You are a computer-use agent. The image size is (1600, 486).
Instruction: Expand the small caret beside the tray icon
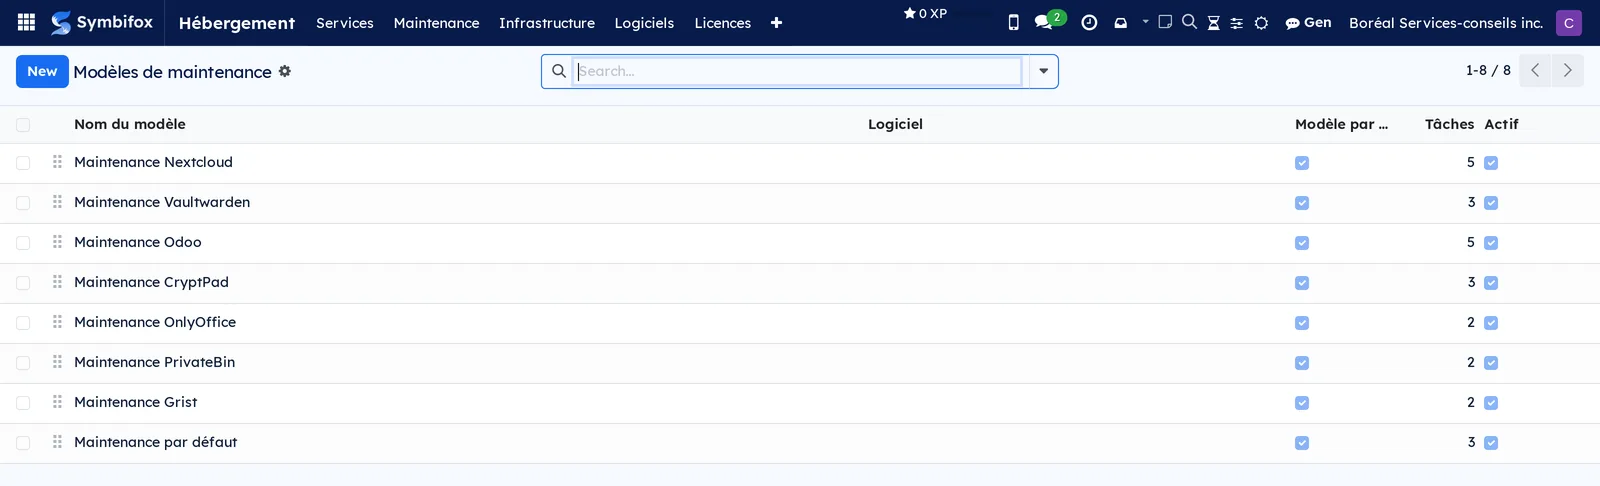click(1145, 20)
